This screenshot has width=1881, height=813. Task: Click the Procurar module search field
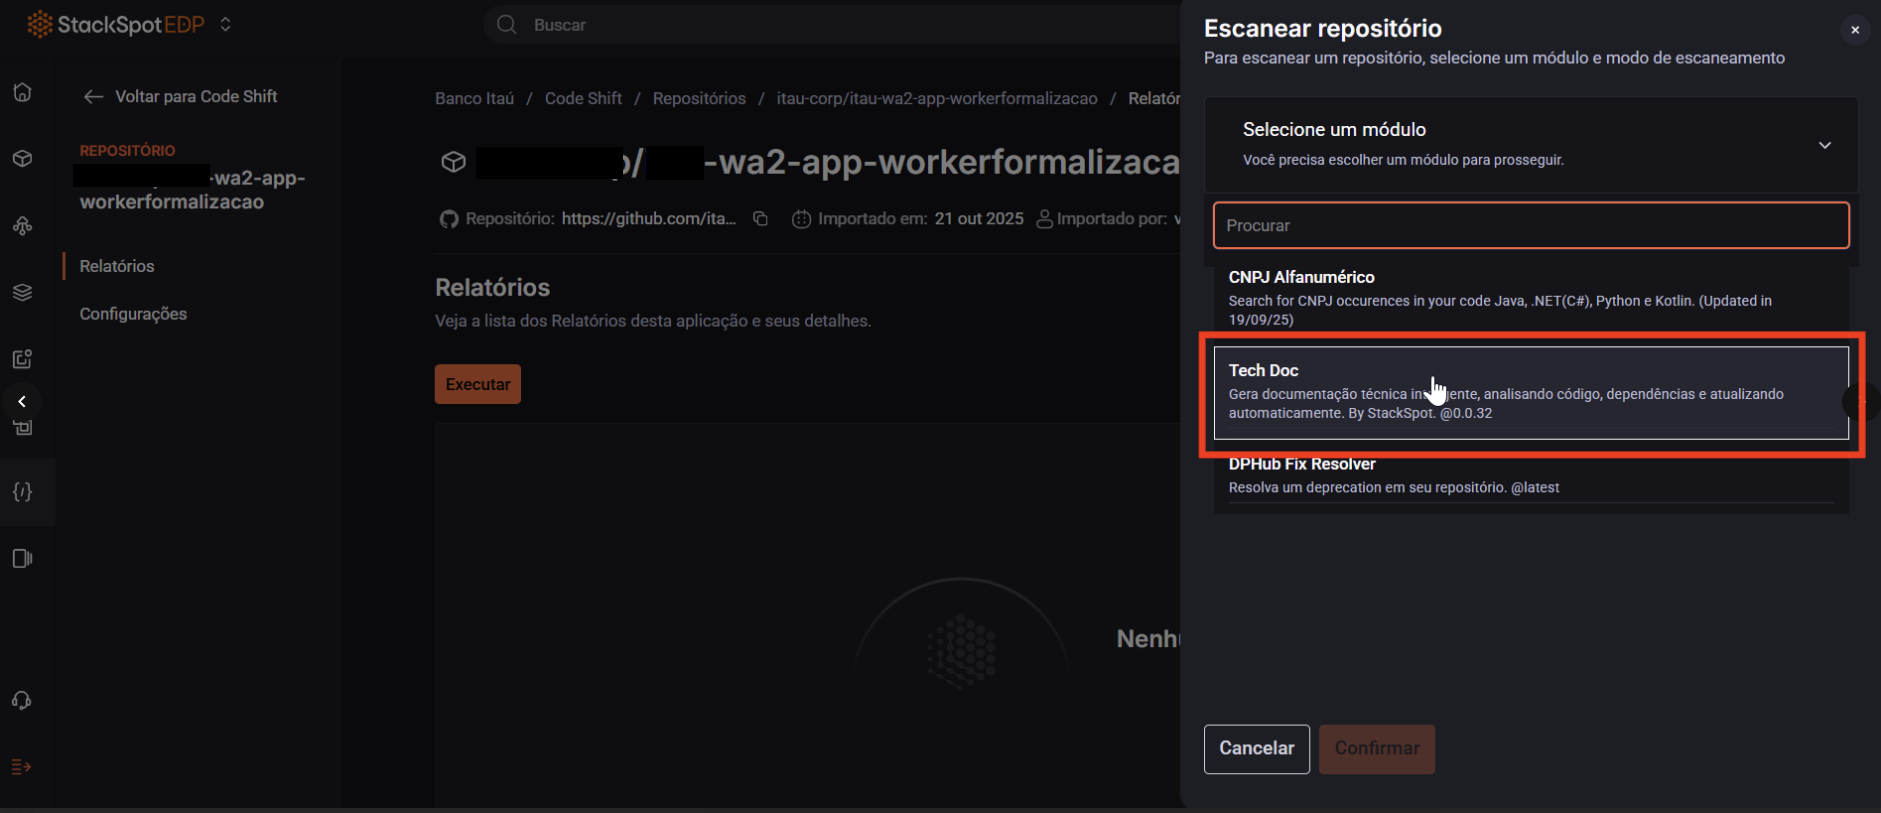tap(1530, 226)
